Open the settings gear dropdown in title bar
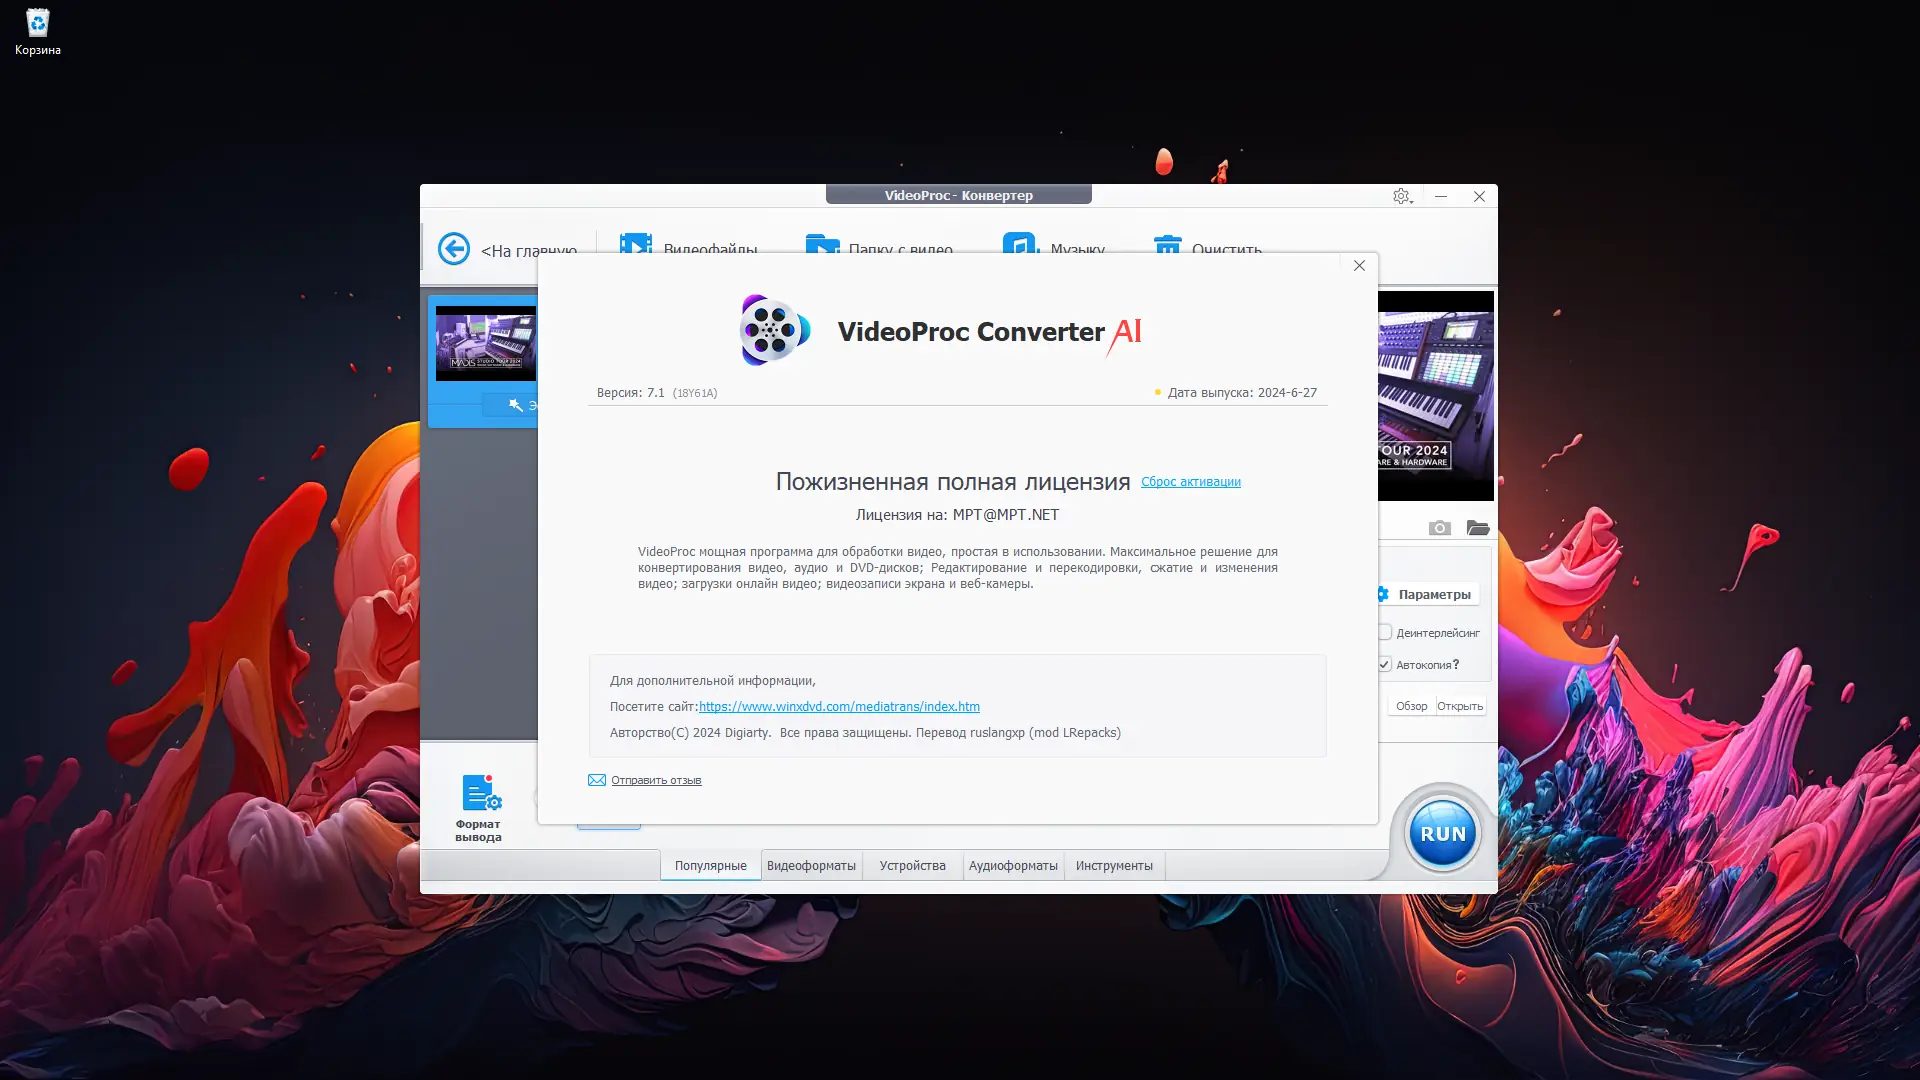The height and width of the screenshot is (1080, 1920). coord(1402,197)
